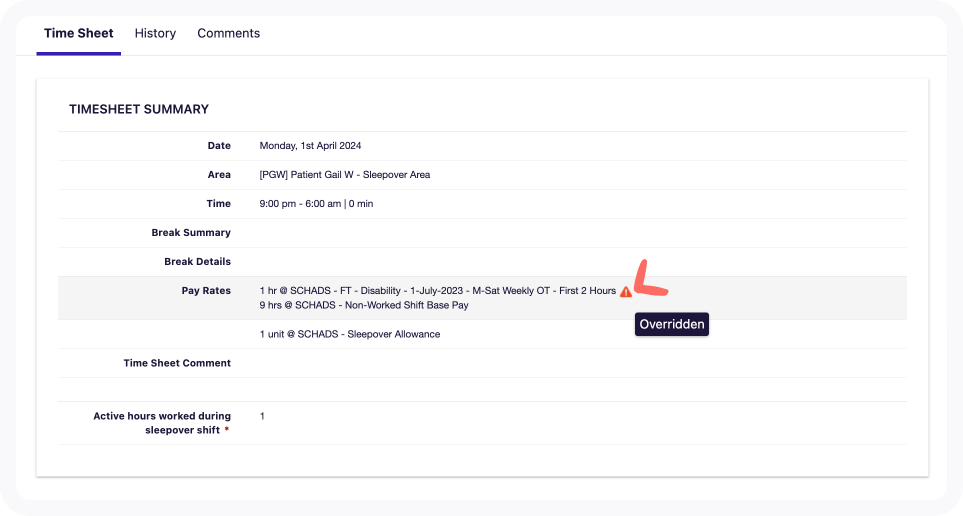Select the date Monday, 1st April 2024
Viewport: 963px width, 516px height.
tap(310, 146)
